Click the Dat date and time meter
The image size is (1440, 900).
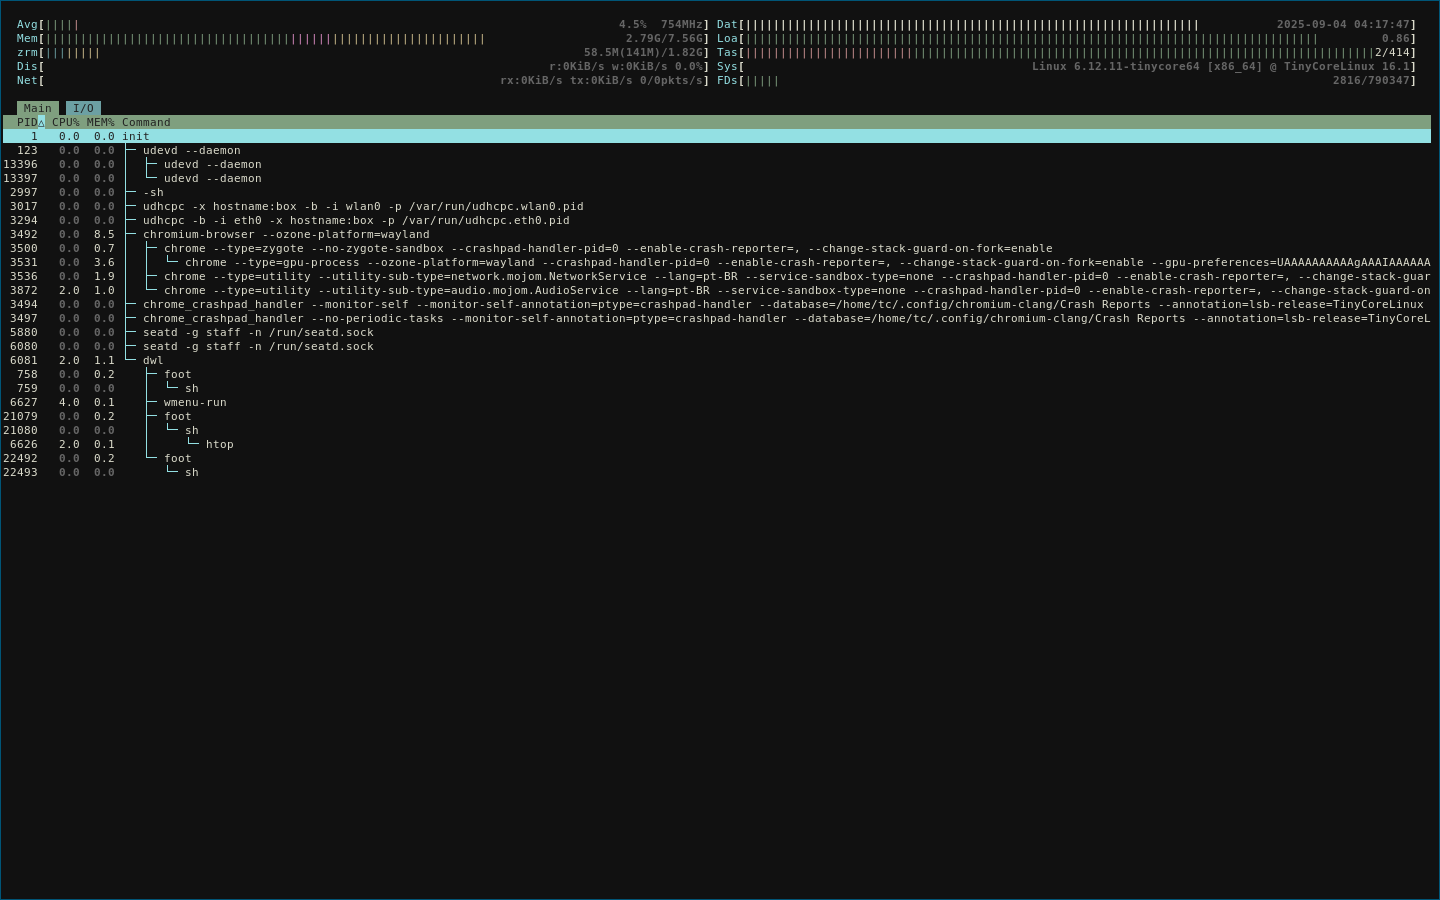(x=1067, y=24)
